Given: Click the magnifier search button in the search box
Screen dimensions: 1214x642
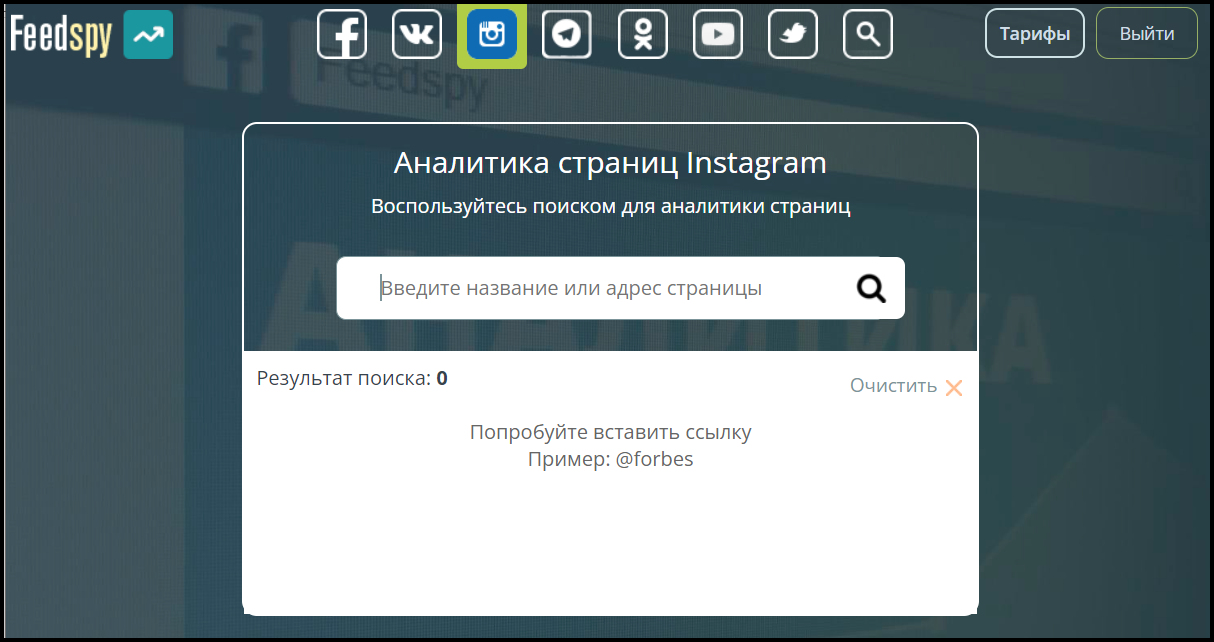Looking at the screenshot, I should click(871, 289).
